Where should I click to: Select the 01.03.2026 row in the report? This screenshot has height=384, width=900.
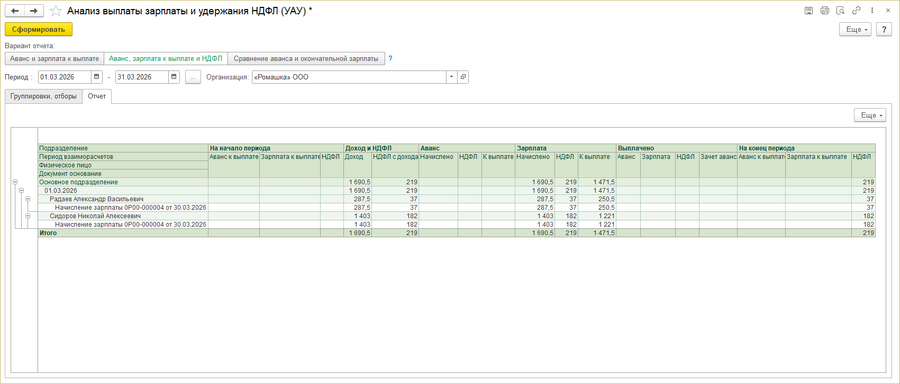pyautogui.click(x=123, y=190)
